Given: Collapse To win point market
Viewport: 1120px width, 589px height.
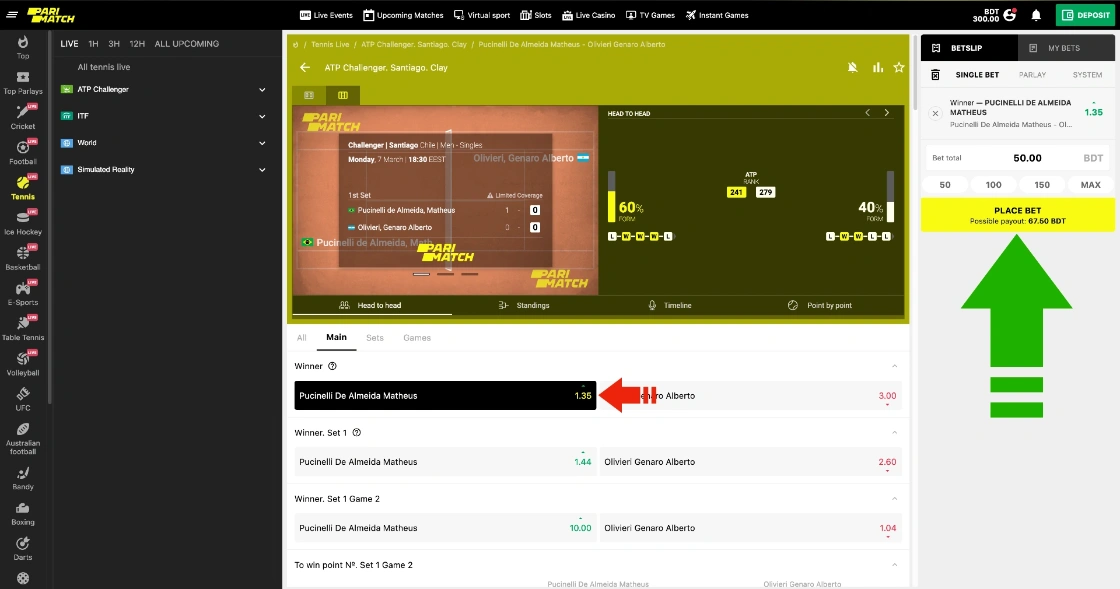Looking at the screenshot, I should tap(894, 565).
